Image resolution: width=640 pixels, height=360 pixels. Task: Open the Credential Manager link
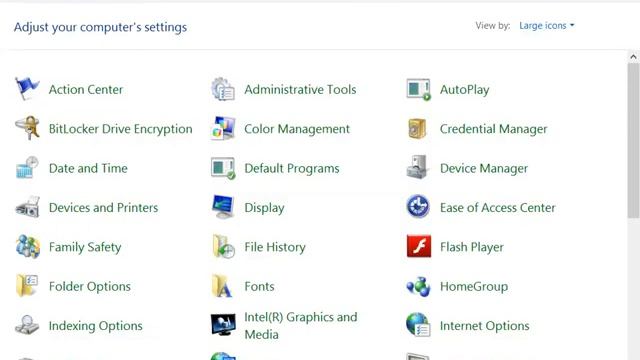point(493,129)
